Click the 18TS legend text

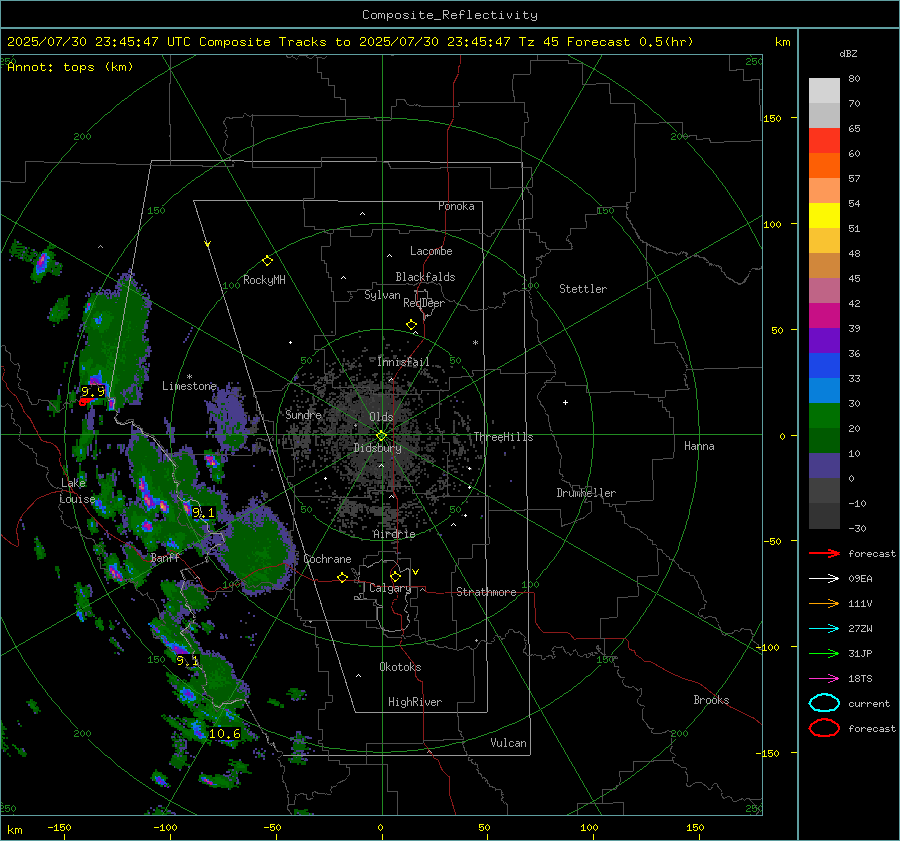coord(860,679)
